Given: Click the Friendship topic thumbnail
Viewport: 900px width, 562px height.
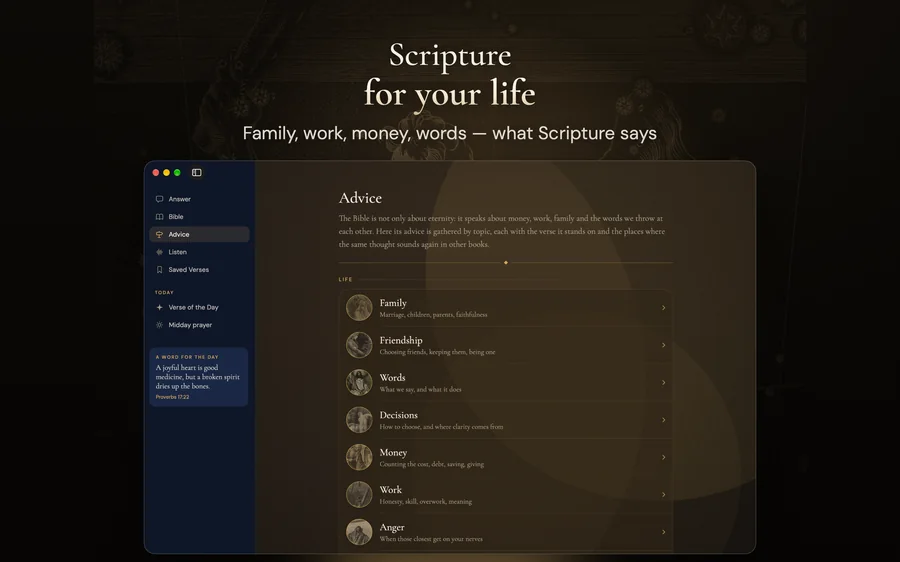Looking at the screenshot, I should 359,345.
